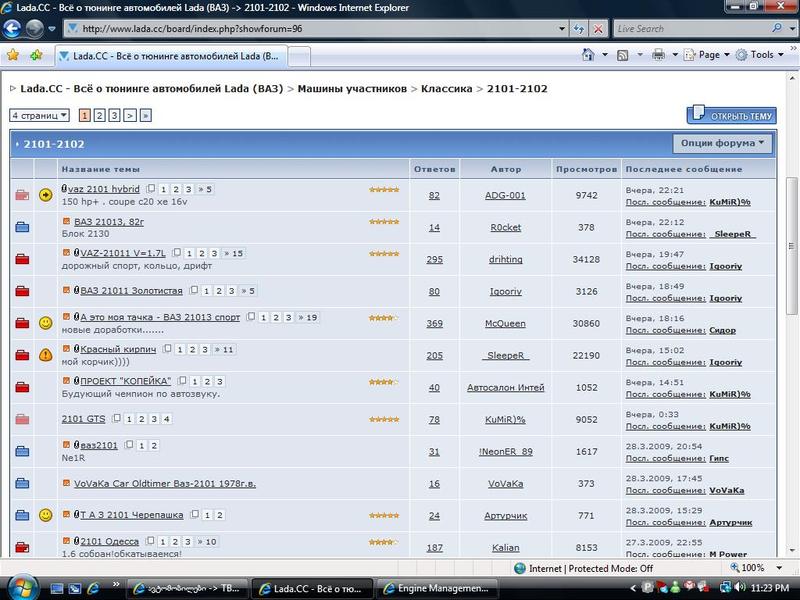This screenshot has height=600, width=800.
Task: Click the red folder icon for VAZ-21011 V=1.7L
Action: [x=22, y=259]
